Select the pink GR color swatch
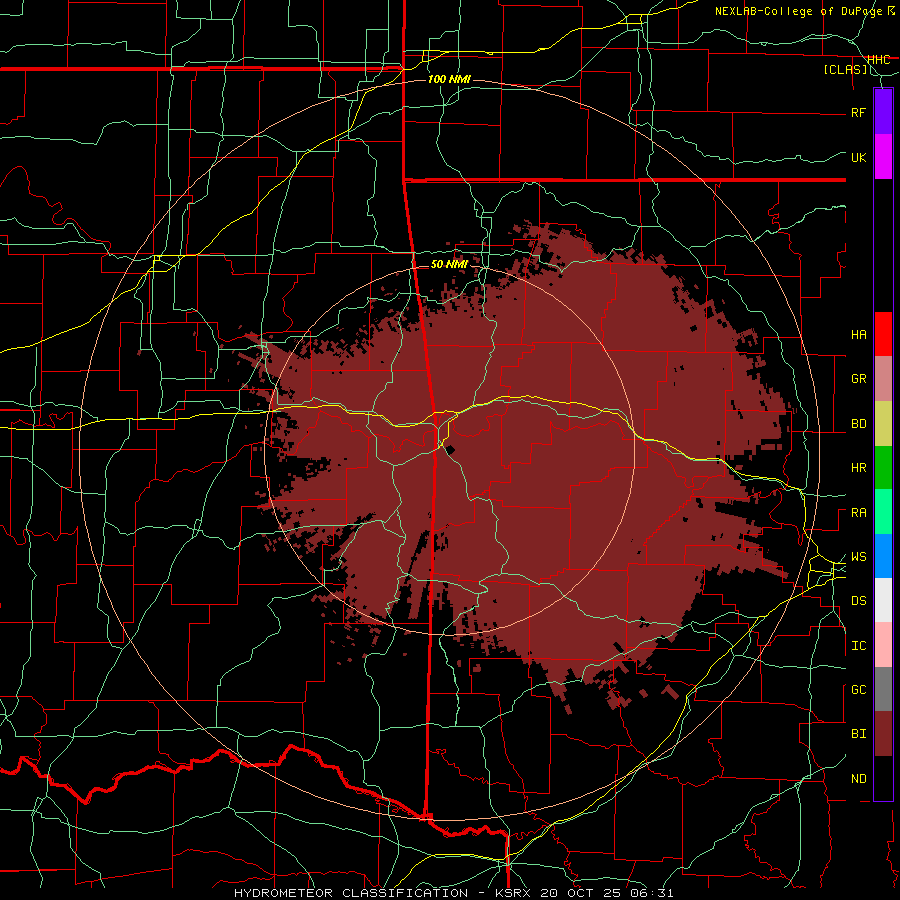The width and height of the screenshot is (900, 900). click(883, 379)
